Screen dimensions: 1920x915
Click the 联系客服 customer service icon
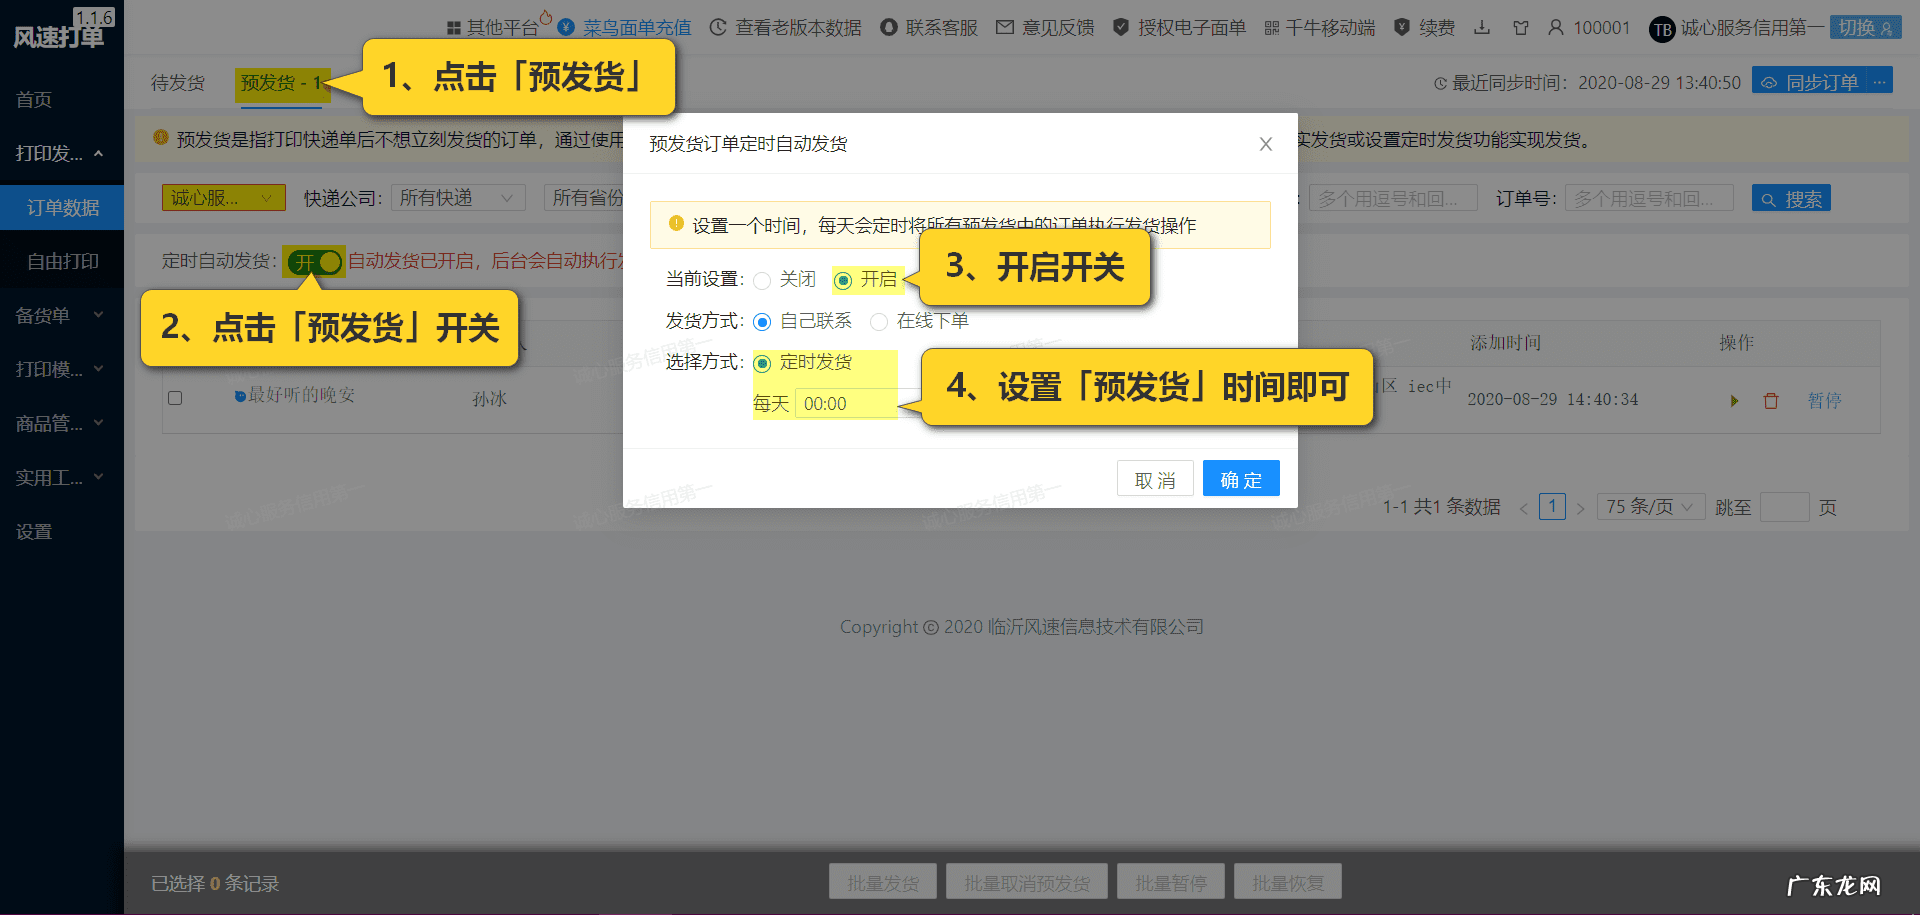tap(889, 27)
